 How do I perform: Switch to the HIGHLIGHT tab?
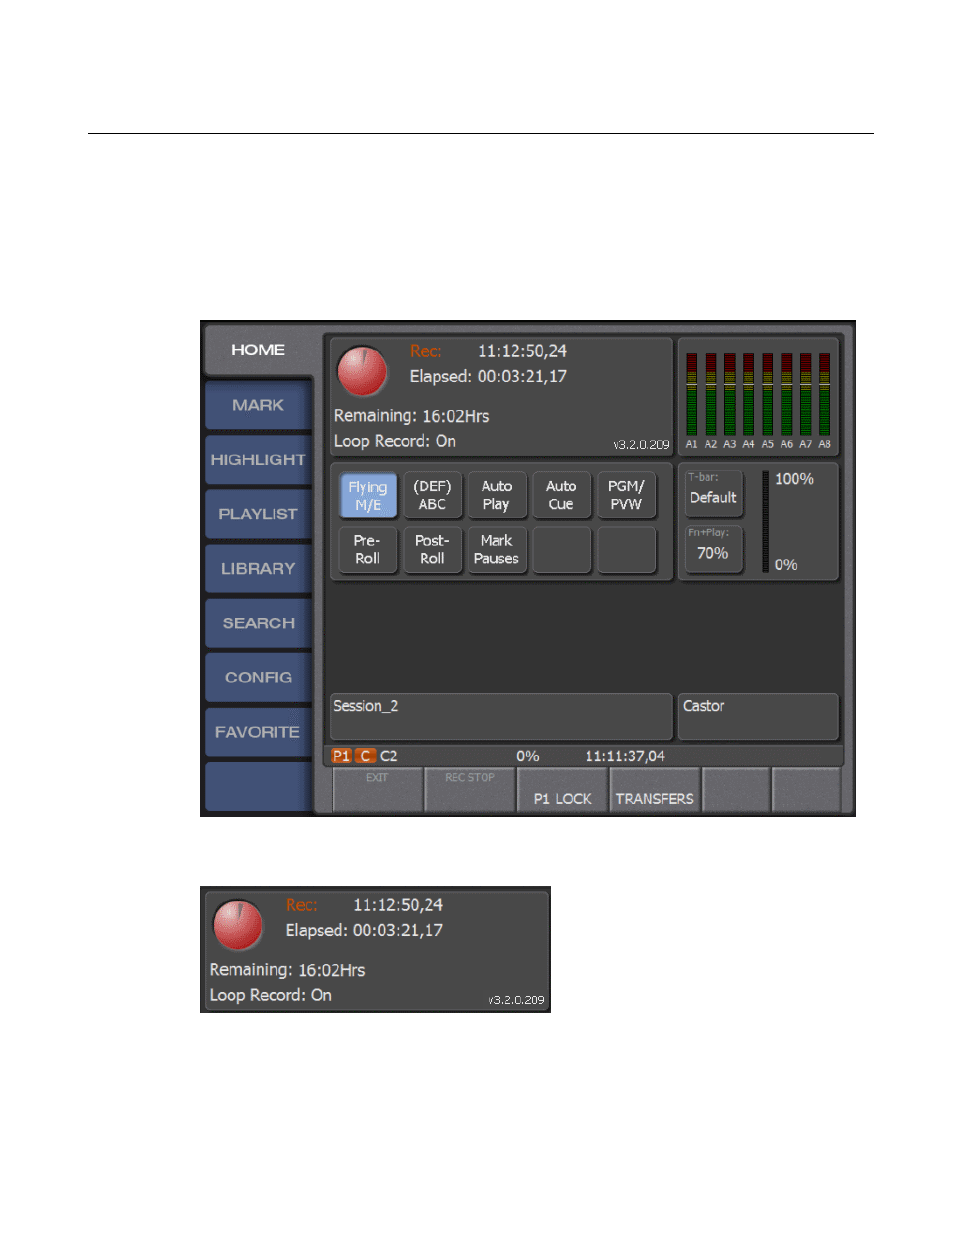tap(258, 460)
